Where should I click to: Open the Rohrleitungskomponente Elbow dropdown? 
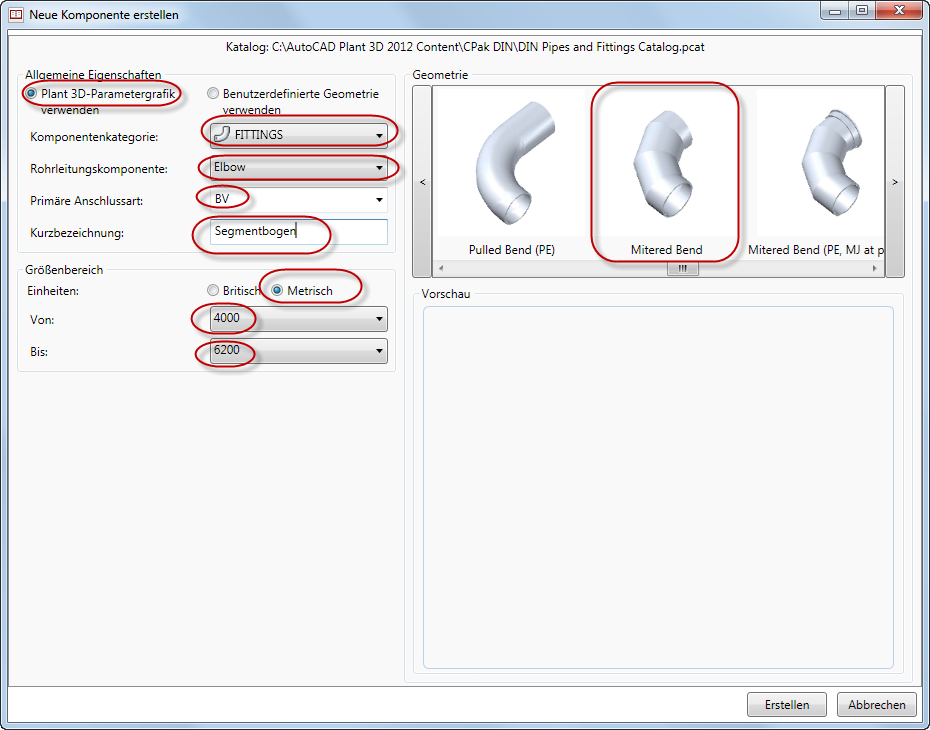point(299,168)
